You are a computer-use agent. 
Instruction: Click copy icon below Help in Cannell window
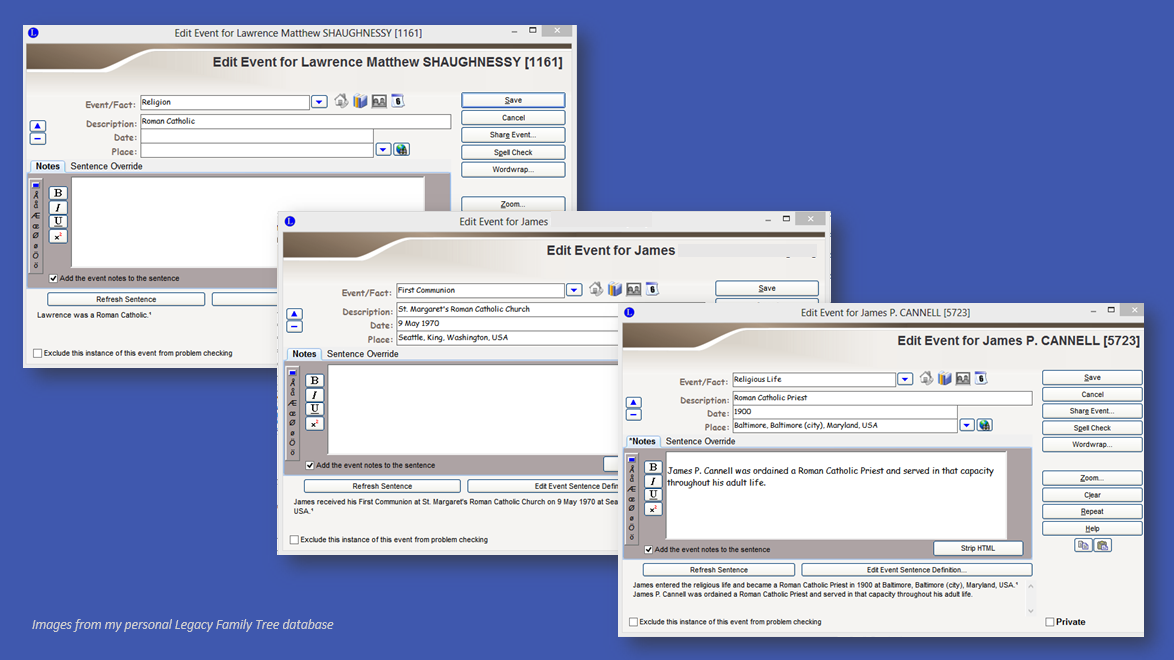1083,545
